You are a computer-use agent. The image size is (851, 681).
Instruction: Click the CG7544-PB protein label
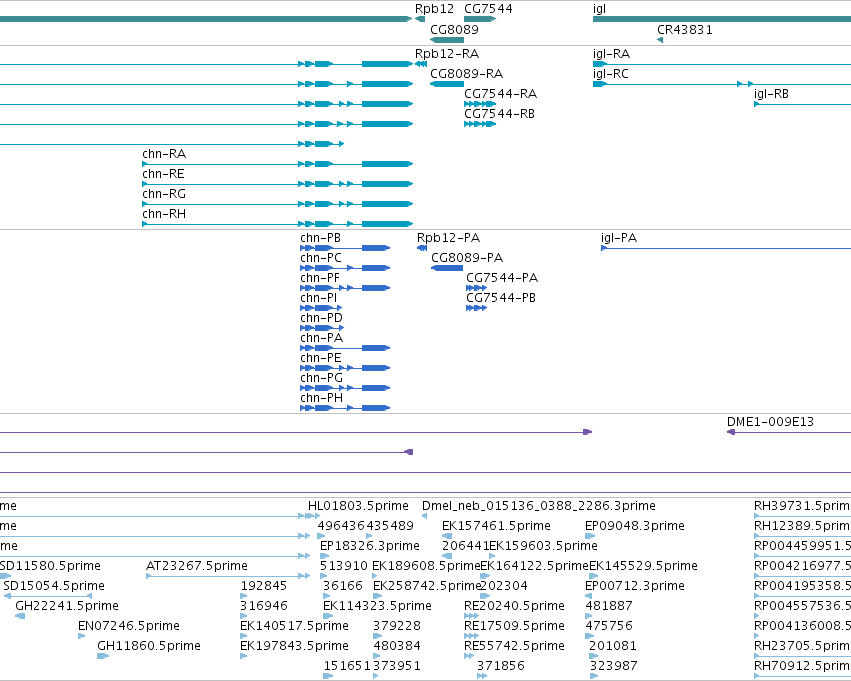[501, 298]
